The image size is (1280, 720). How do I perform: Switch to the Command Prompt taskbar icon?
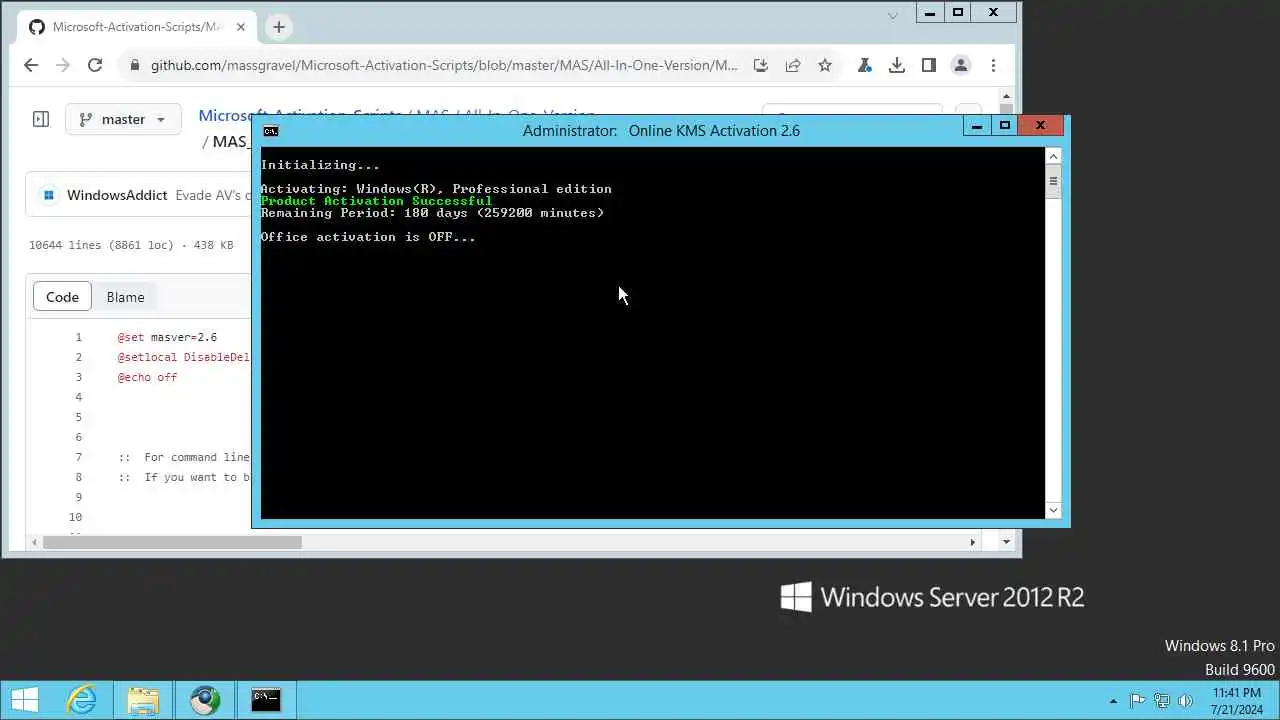coord(266,700)
